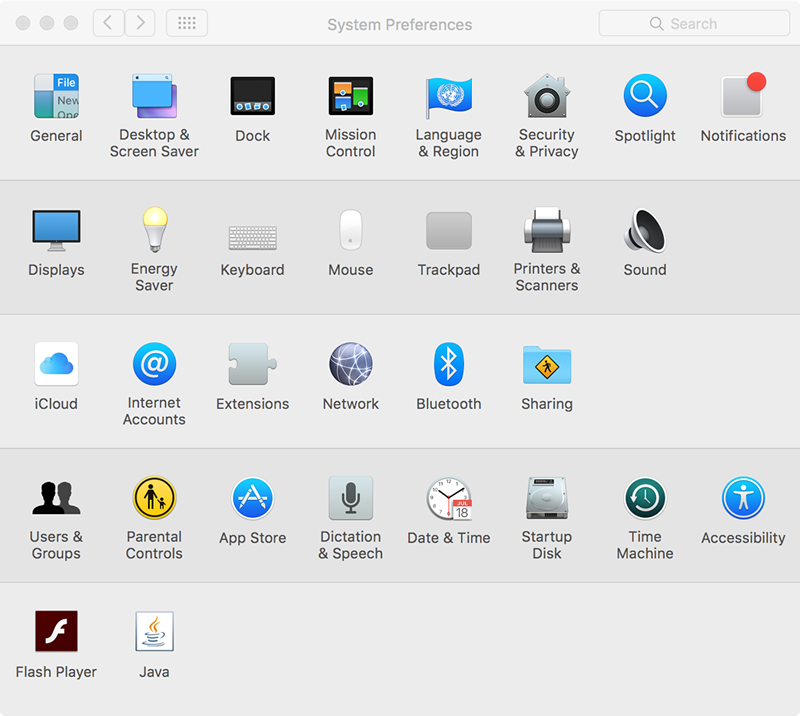Open Time Machine preferences

[645, 499]
